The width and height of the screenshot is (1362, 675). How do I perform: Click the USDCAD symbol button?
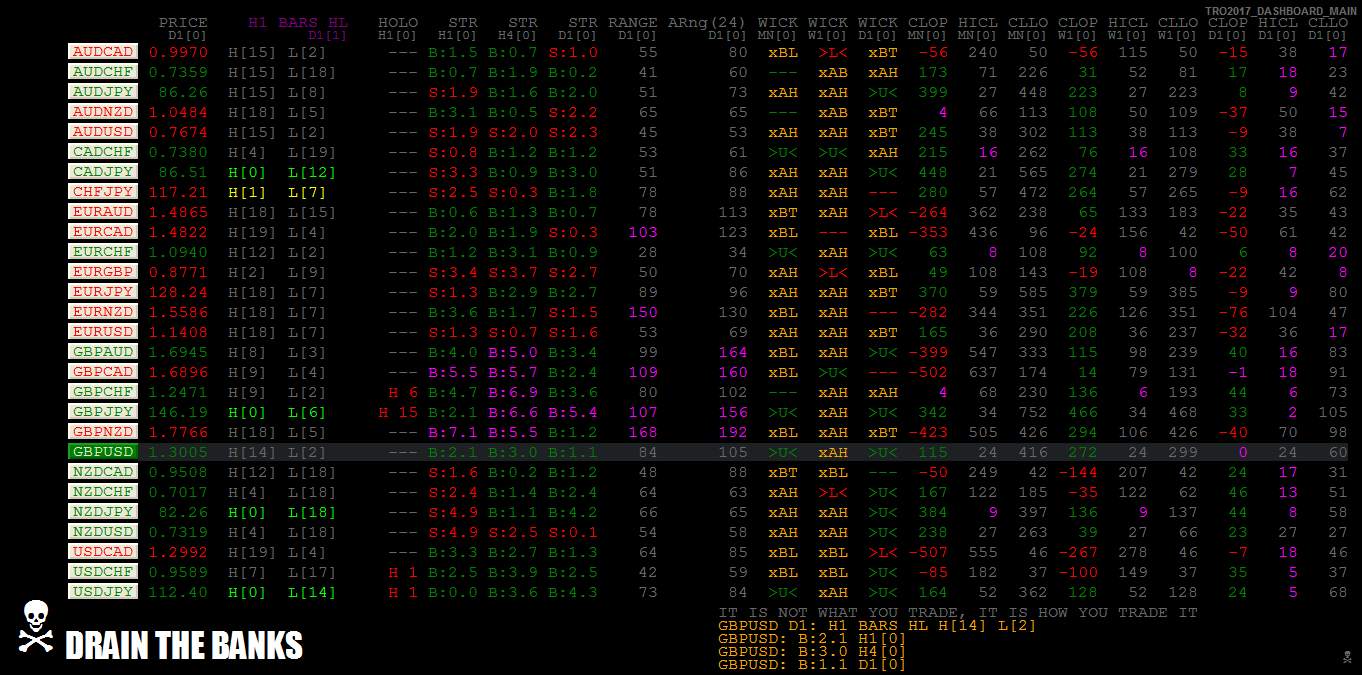point(103,552)
